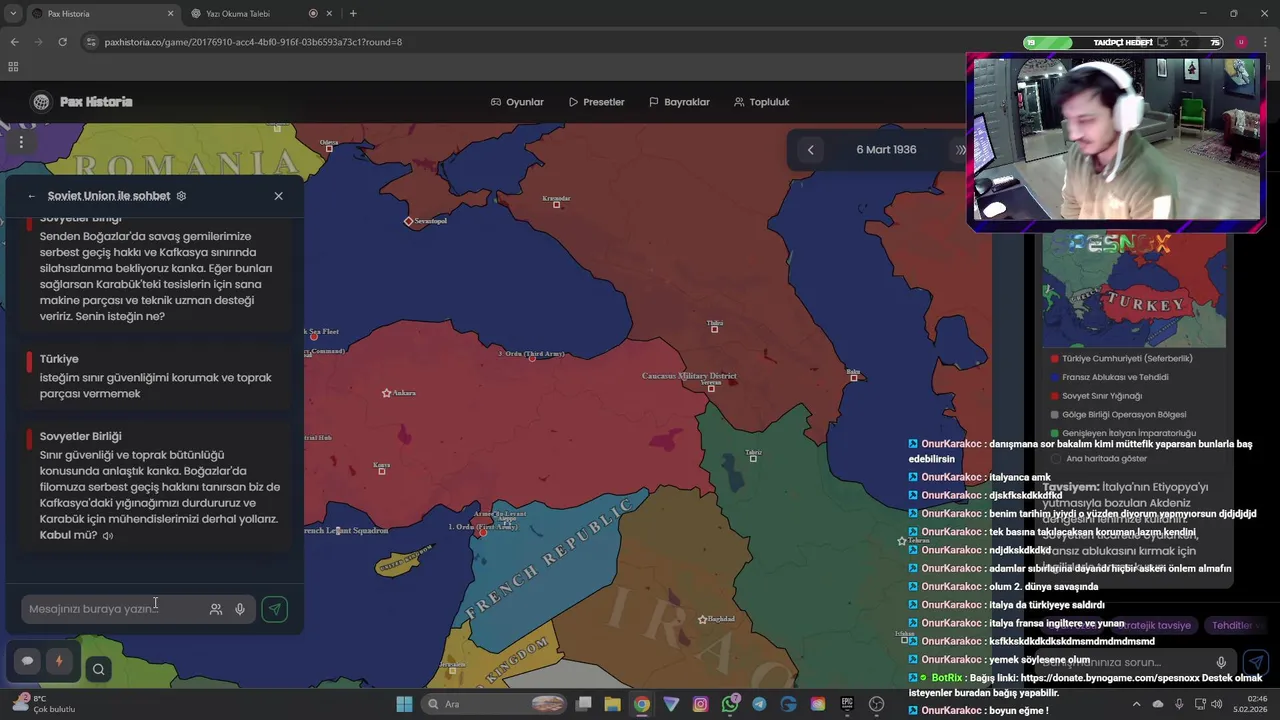Reload the page
Viewport: 1280px width, 720px height.
(62, 42)
